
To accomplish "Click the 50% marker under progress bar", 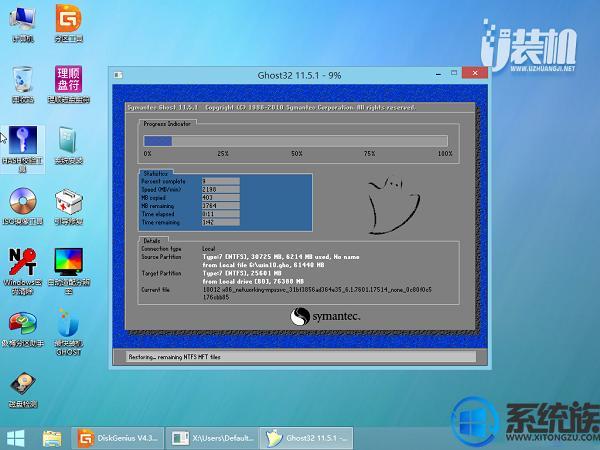I will [x=297, y=153].
